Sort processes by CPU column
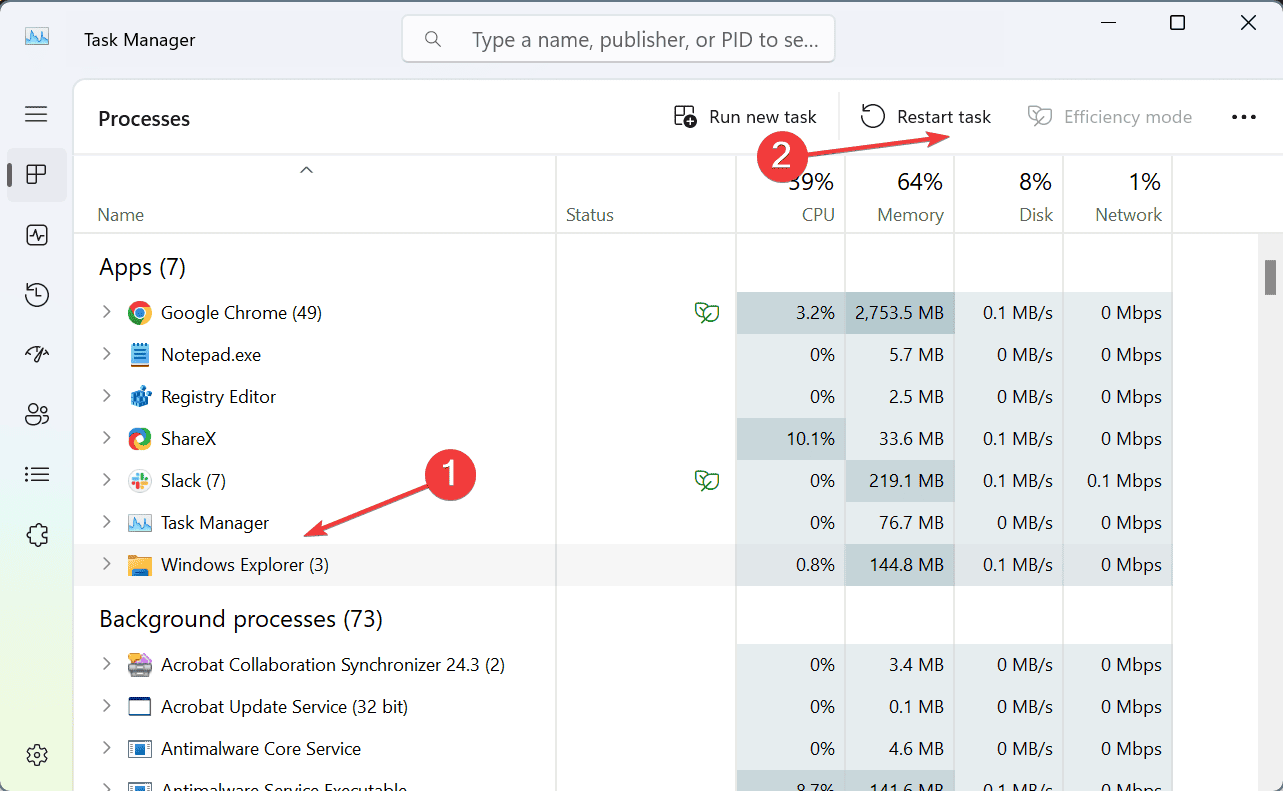The width and height of the screenshot is (1283, 791). (791, 195)
